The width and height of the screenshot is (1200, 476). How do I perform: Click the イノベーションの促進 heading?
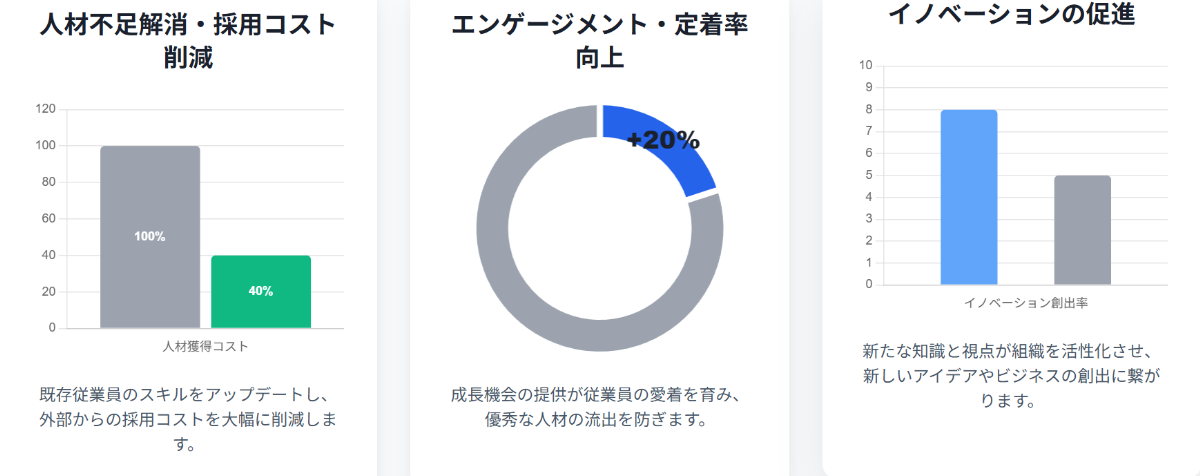(1011, 14)
